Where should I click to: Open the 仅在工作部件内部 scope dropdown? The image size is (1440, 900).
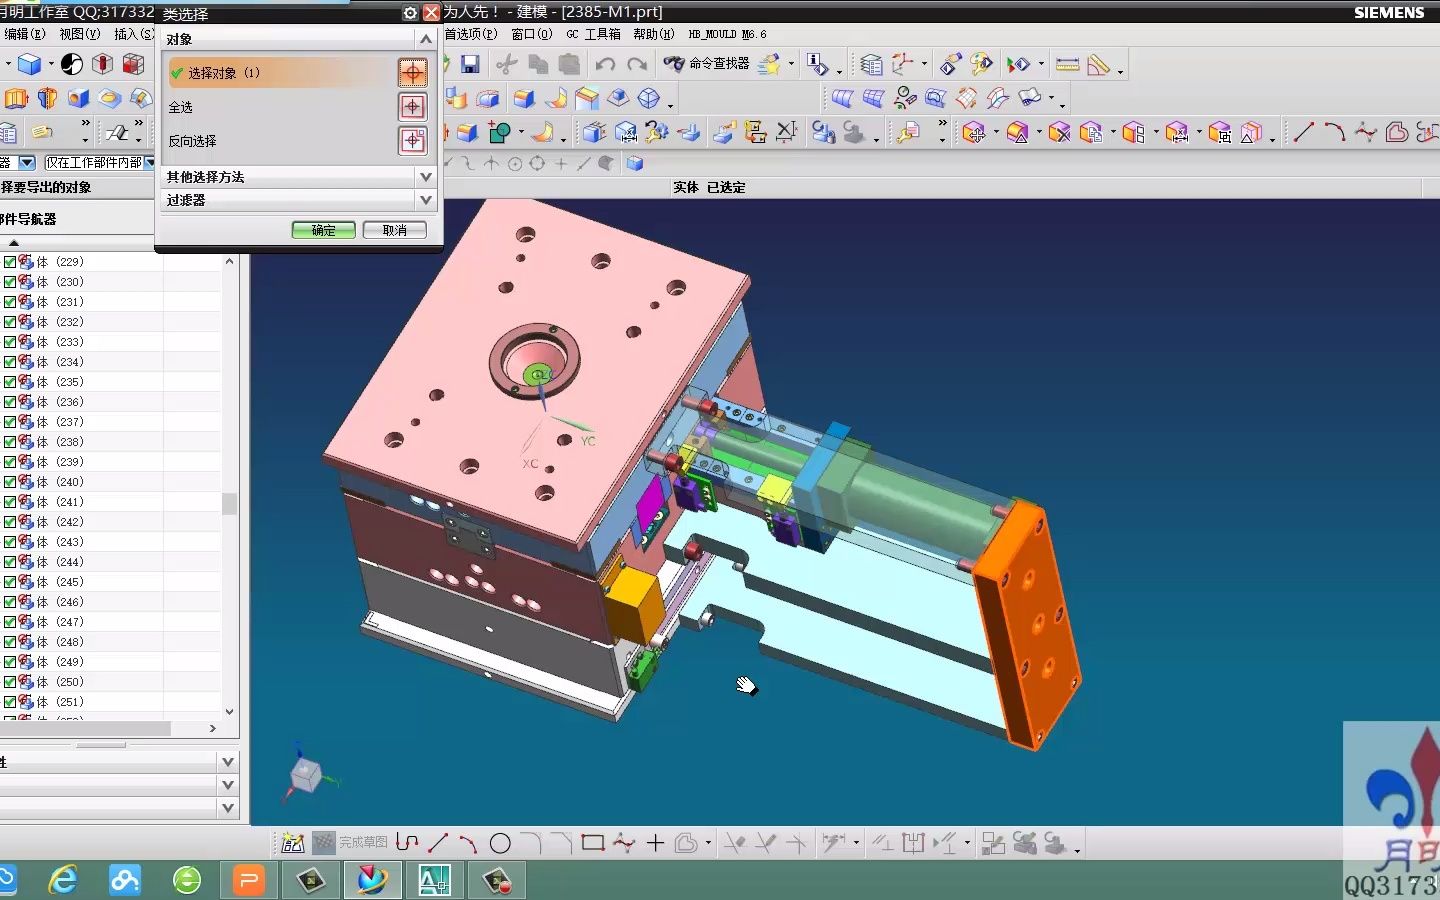pyautogui.click(x=150, y=162)
